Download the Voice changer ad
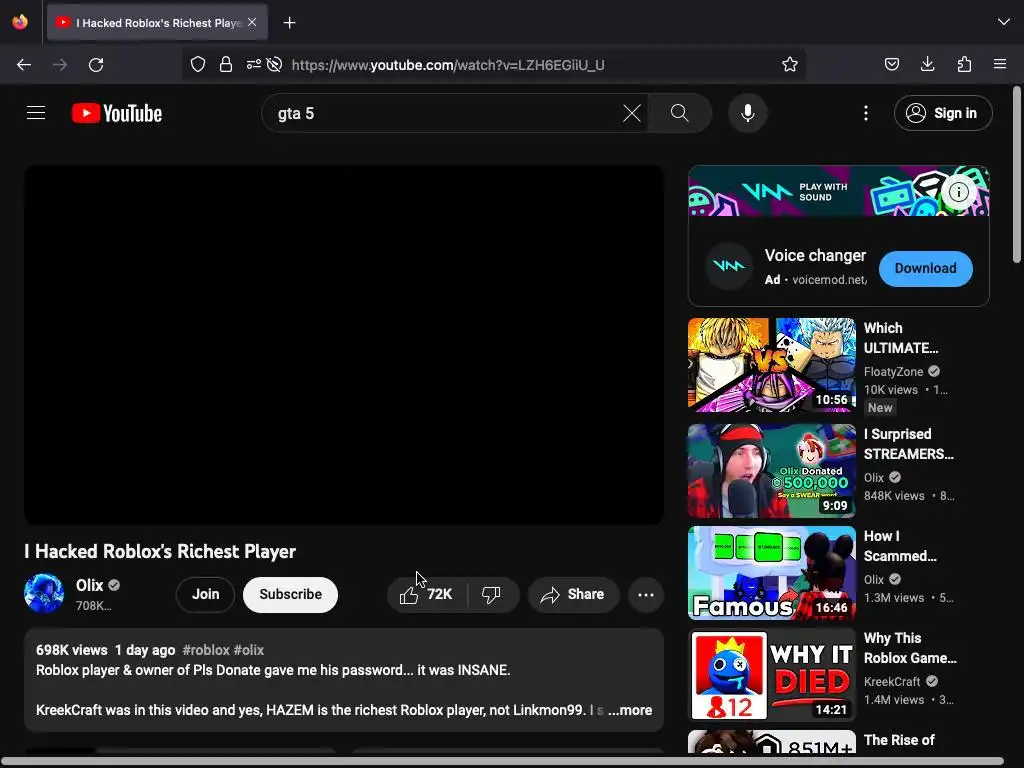 (x=925, y=268)
